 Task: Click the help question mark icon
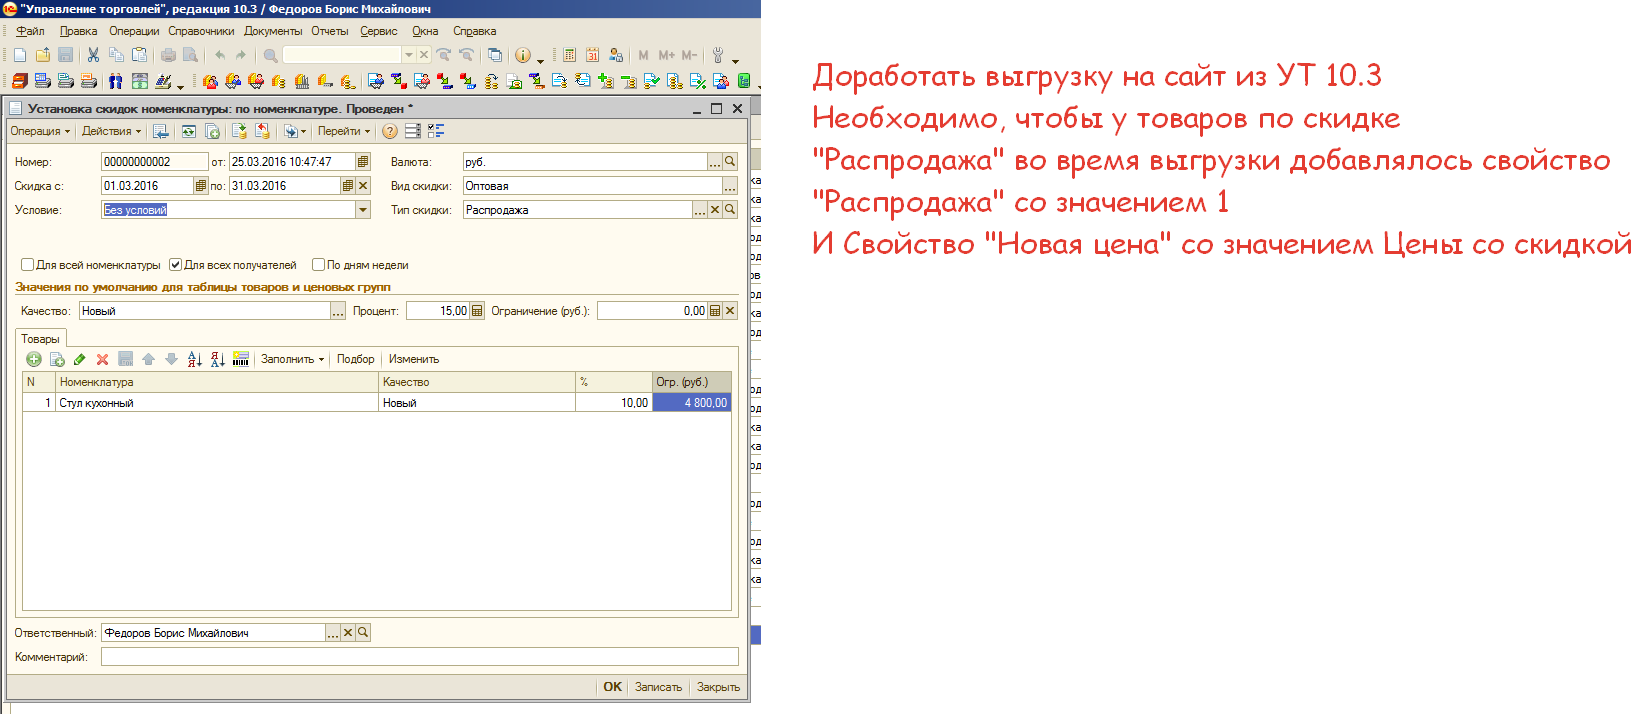(390, 131)
